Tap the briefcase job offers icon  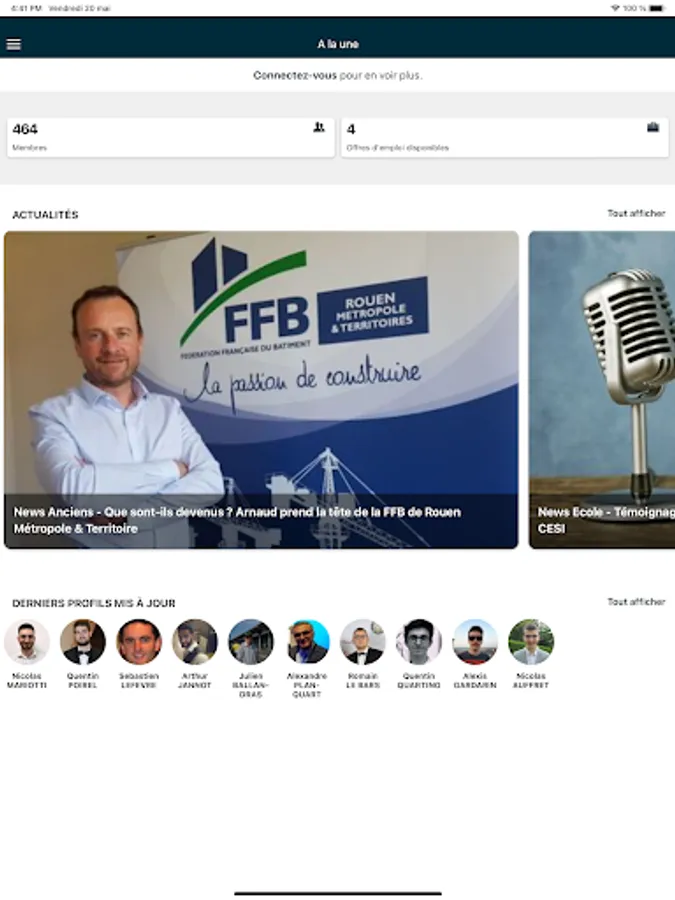pyautogui.click(x=653, y=127)
